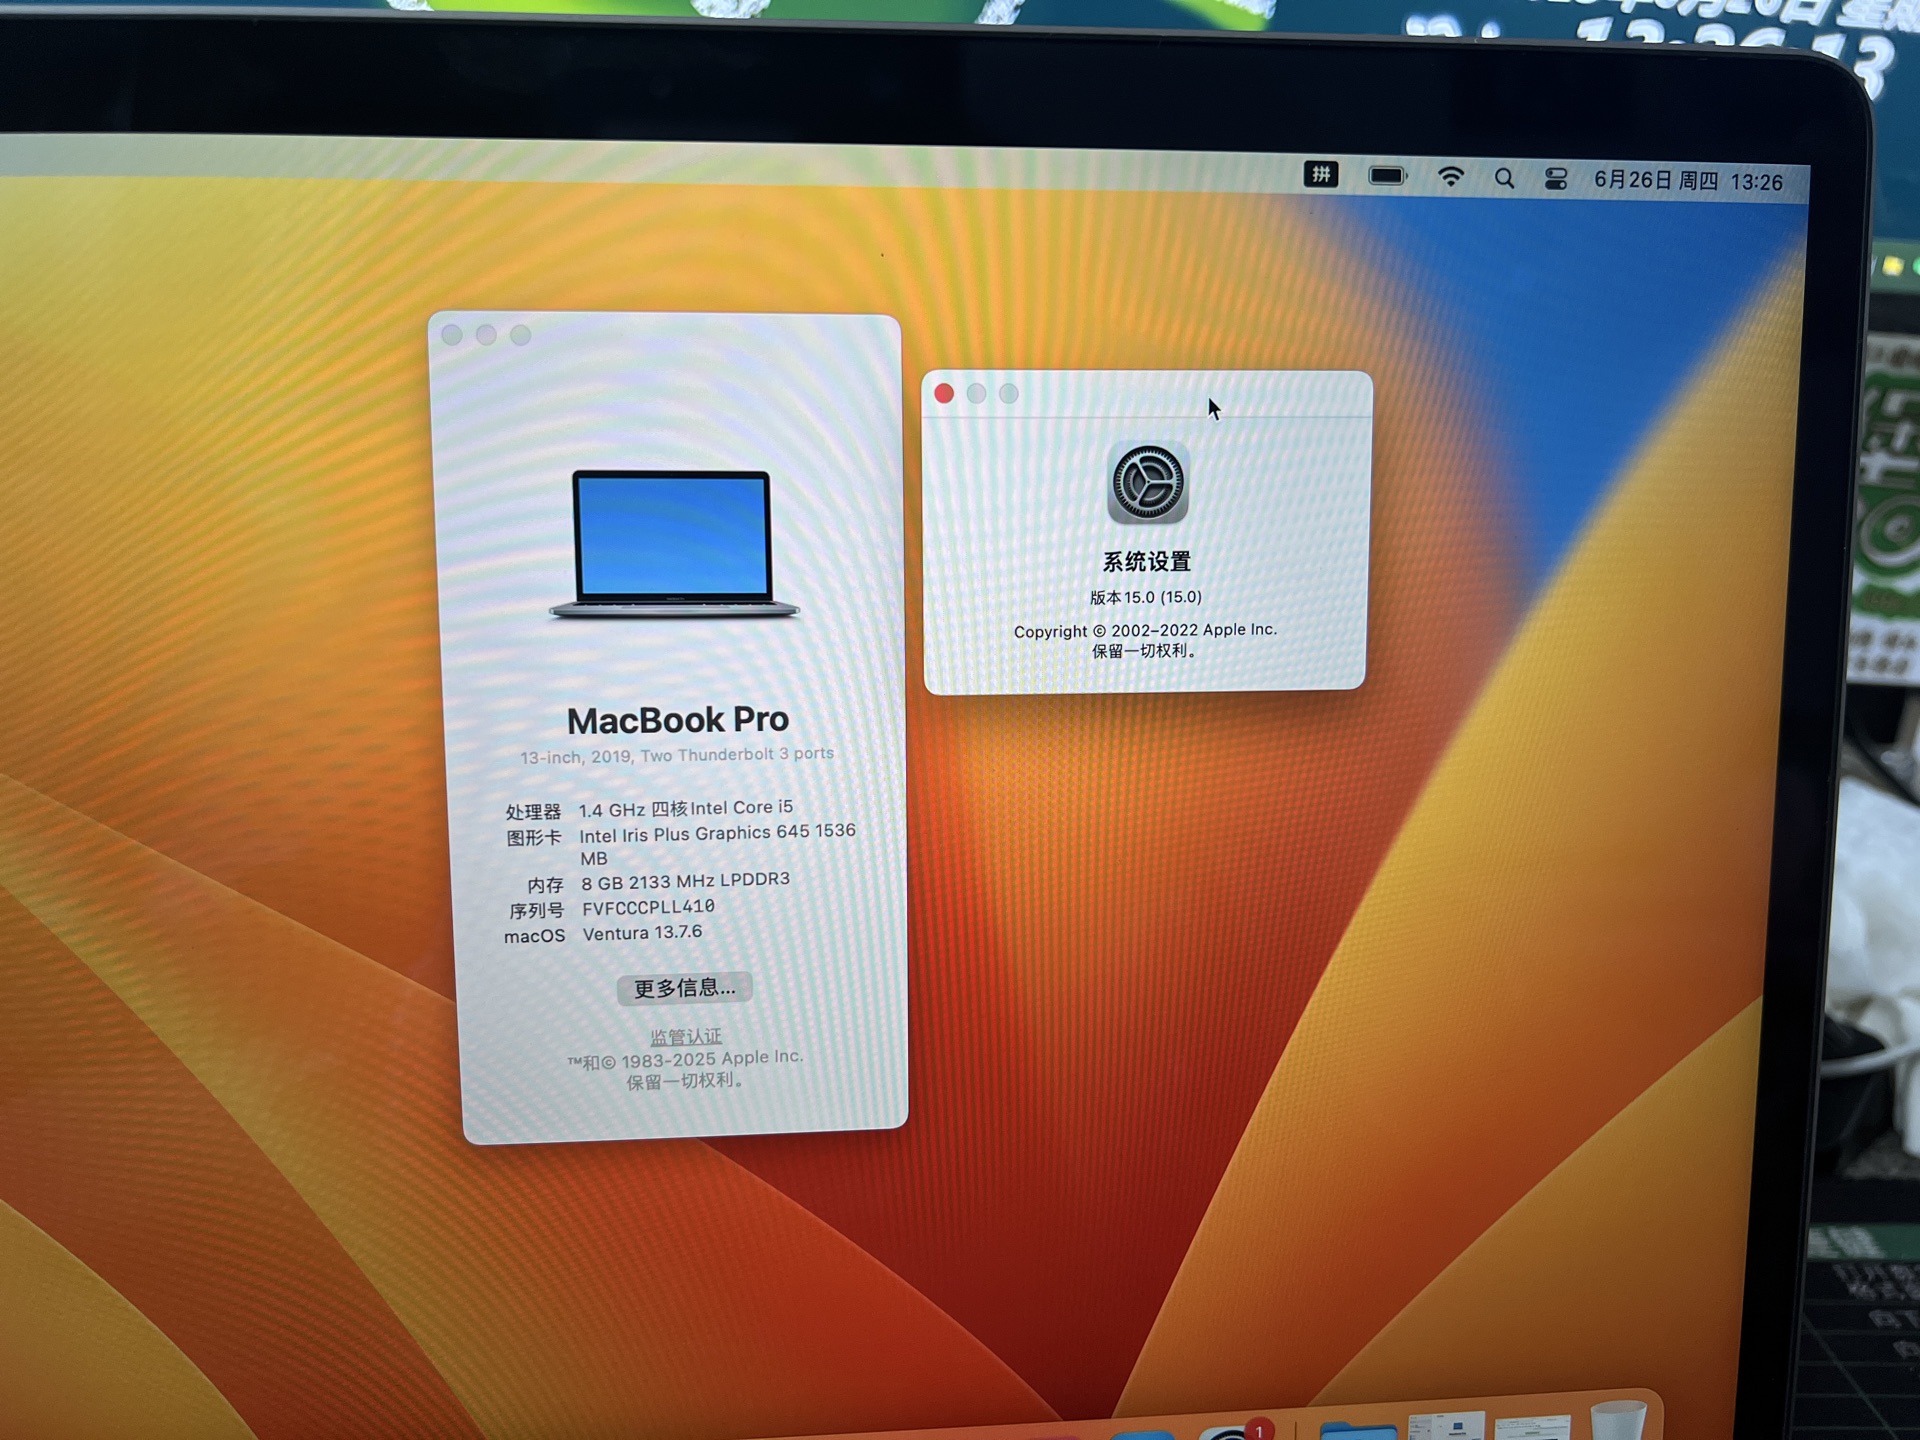Viewport: 1920px width, 1440px height.
Task: Click the ™和© 1983-2025 Apple Inc. copyright text
Action: click(x=686, y=1060)
